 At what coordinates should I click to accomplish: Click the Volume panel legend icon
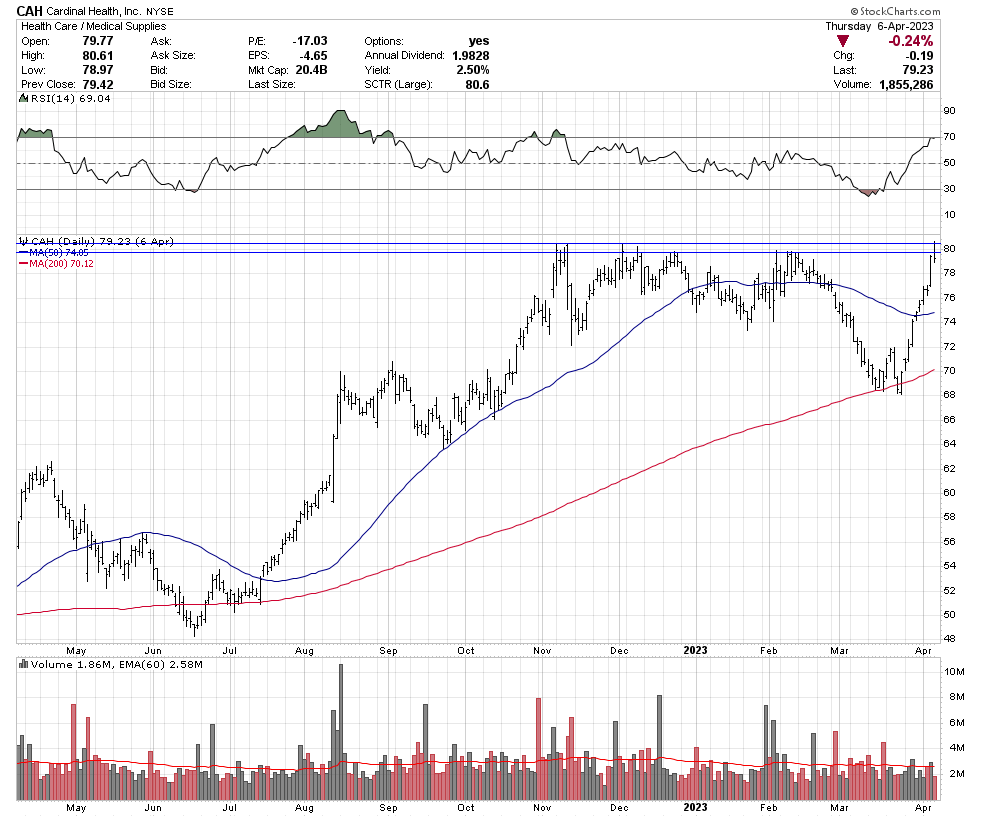click(23, 664)
